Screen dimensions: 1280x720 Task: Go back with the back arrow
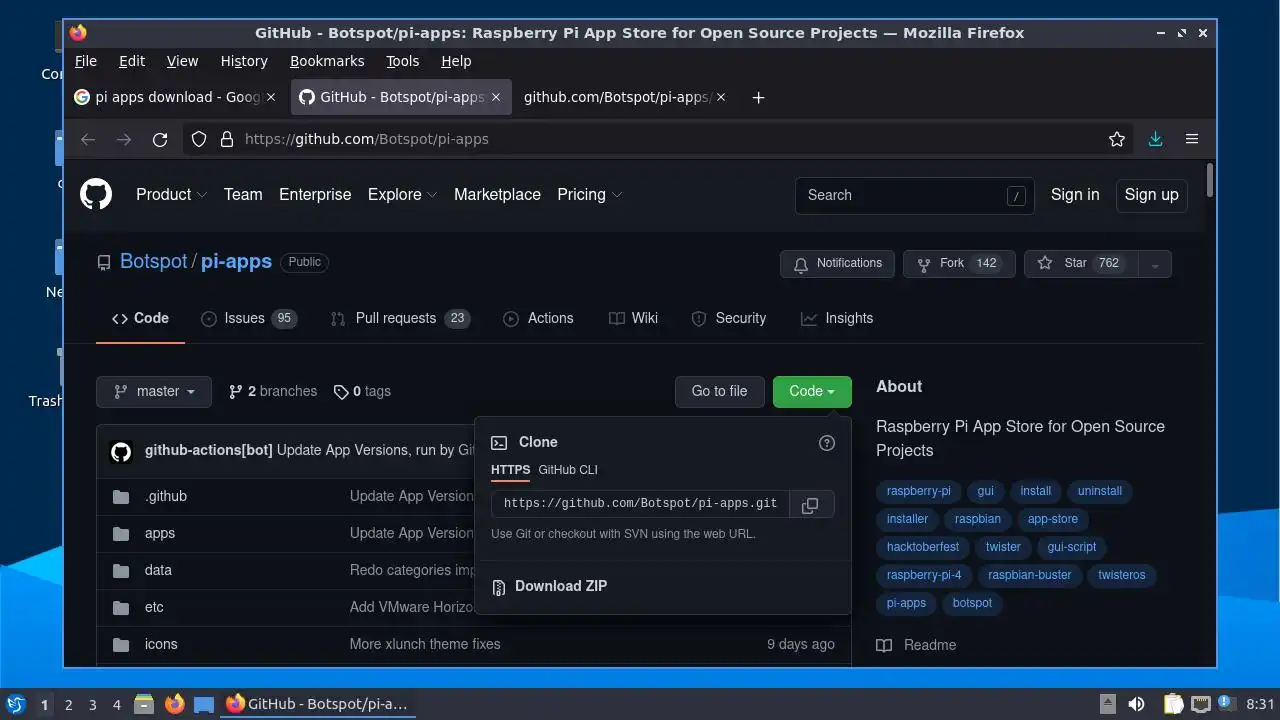point(88,139)
